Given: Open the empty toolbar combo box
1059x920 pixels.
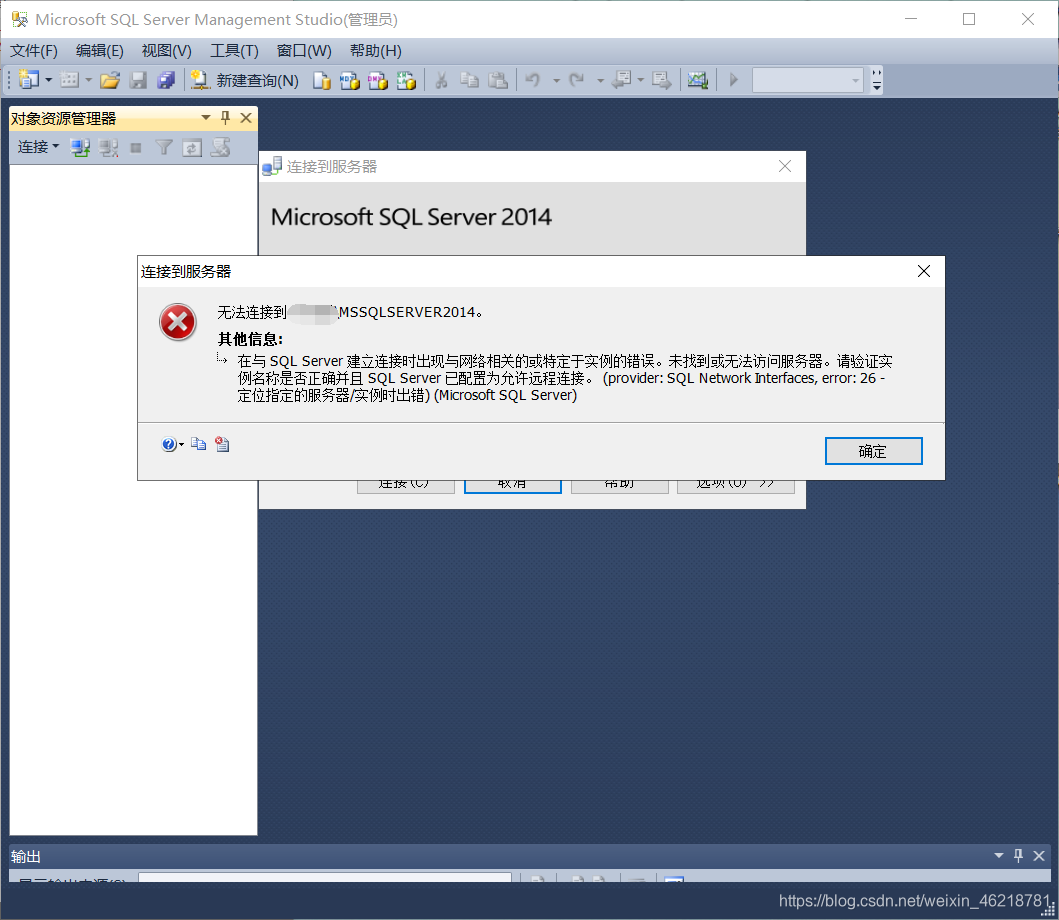Looking at the screenshot, I should tap(807, 80).
